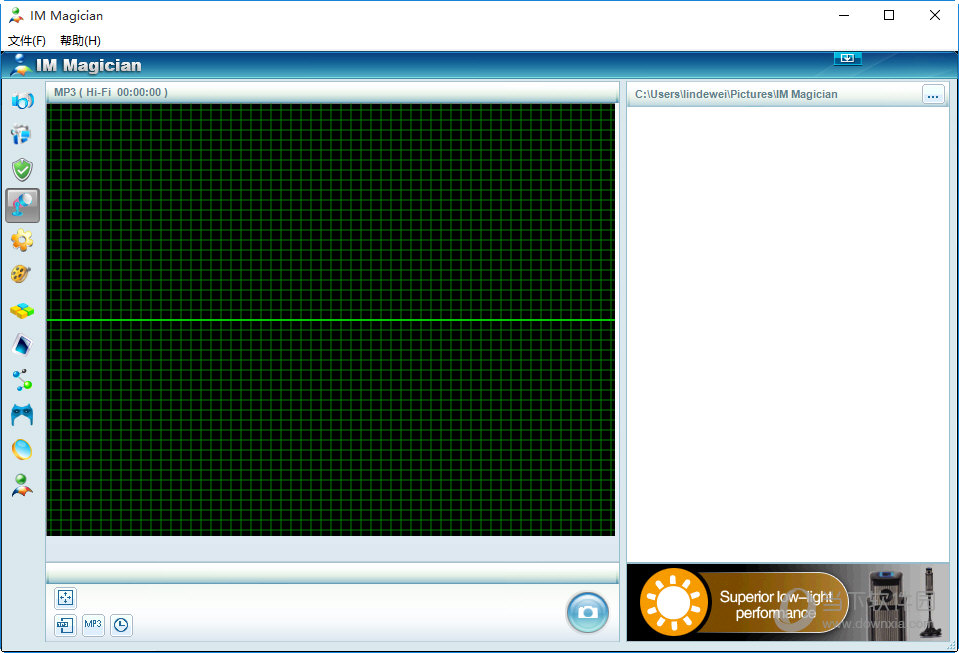Open the 文件(F) menu
Viewport: 959px width, 653px height.
pos(27,40)
